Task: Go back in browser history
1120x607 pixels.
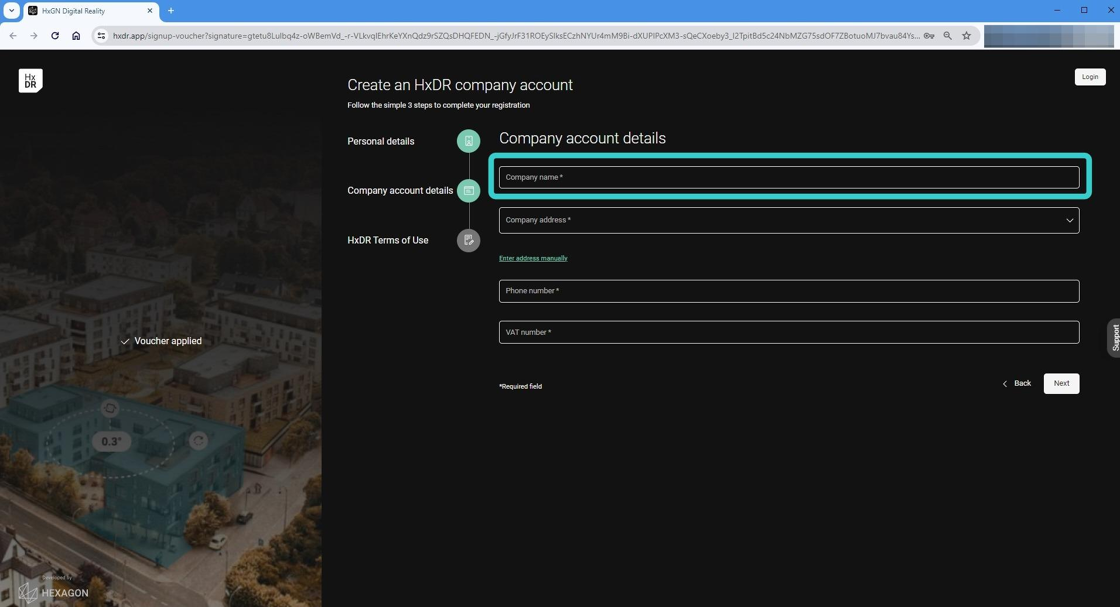Action: pos(13,36)
